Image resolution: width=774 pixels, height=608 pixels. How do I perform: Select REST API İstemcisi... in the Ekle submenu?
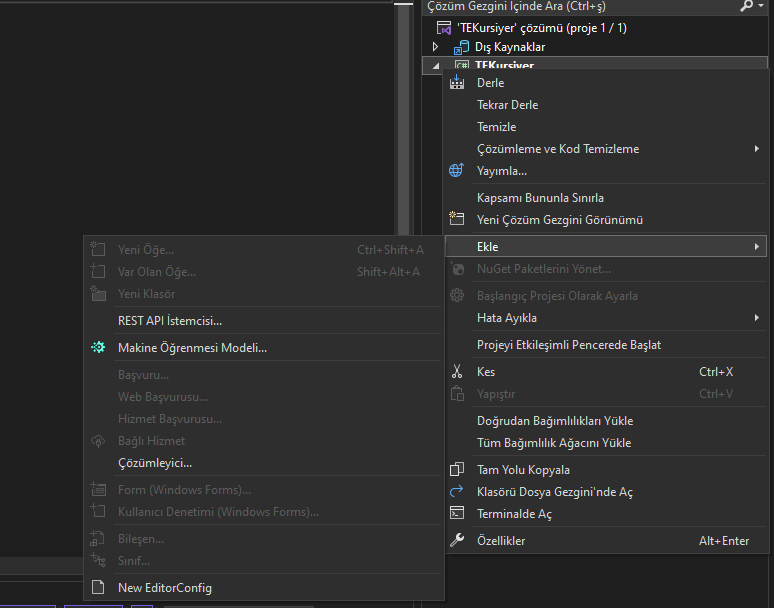170,321
